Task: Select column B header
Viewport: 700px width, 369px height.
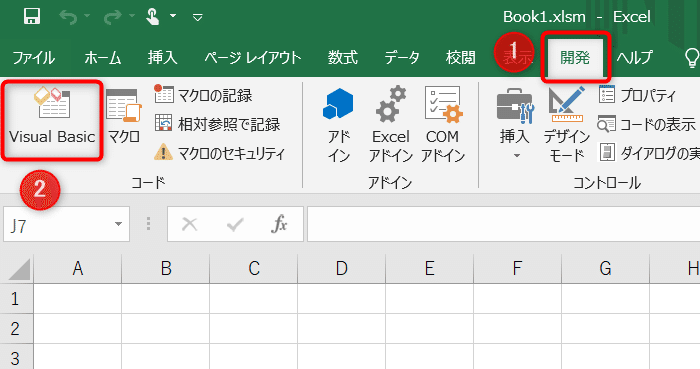Action: pyautogui.click(x=166, y=269)
